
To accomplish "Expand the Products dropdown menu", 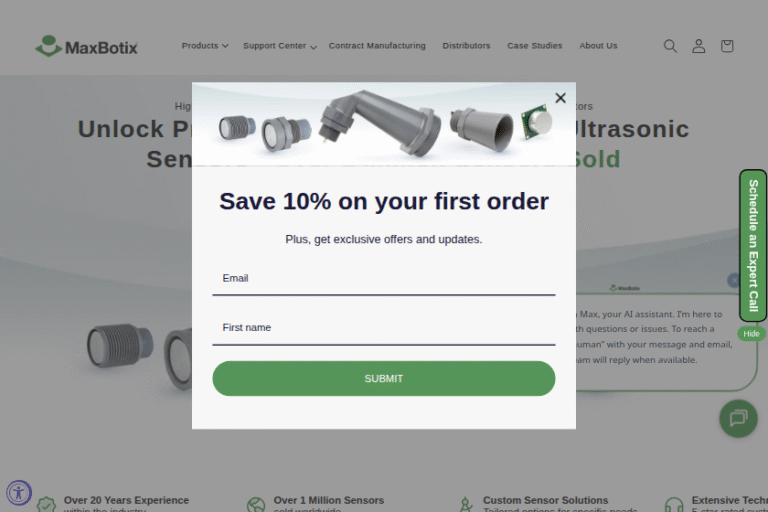I will (205, 46).
